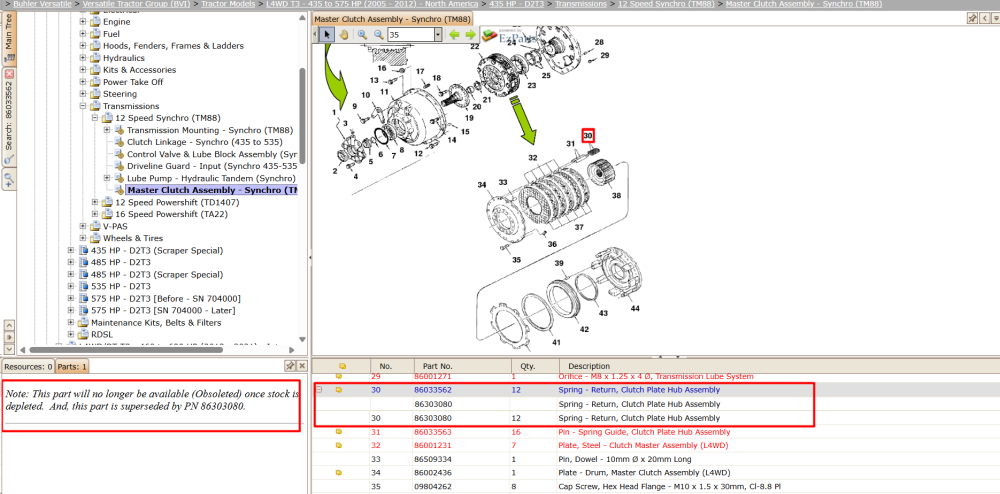The image size is (1000, 494).
Task: Select Master Clutch Assembly - Synchro (TM88) tab
Action: point(393,20)
